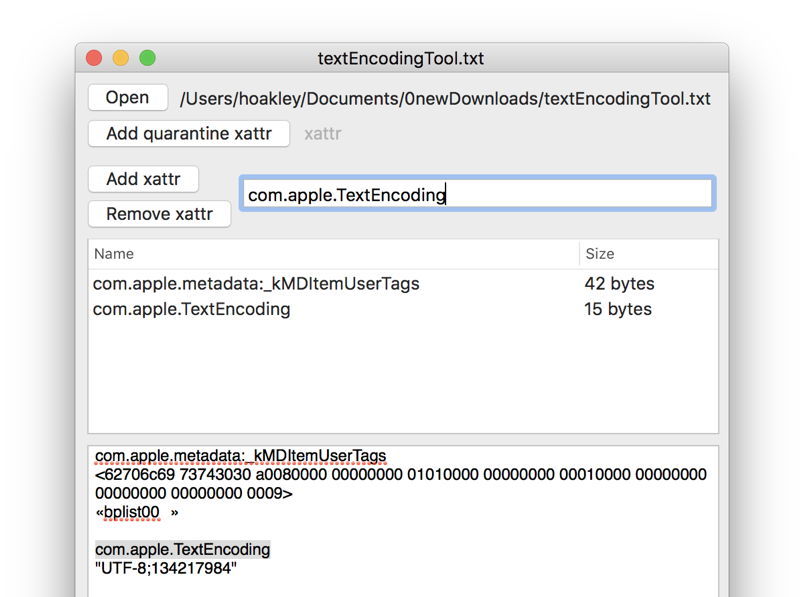Image resolution: width=804 pixels, height=597 pixels.
Task: Click the textEncodingTool.txt window title
Action: [x=401, y=58]
